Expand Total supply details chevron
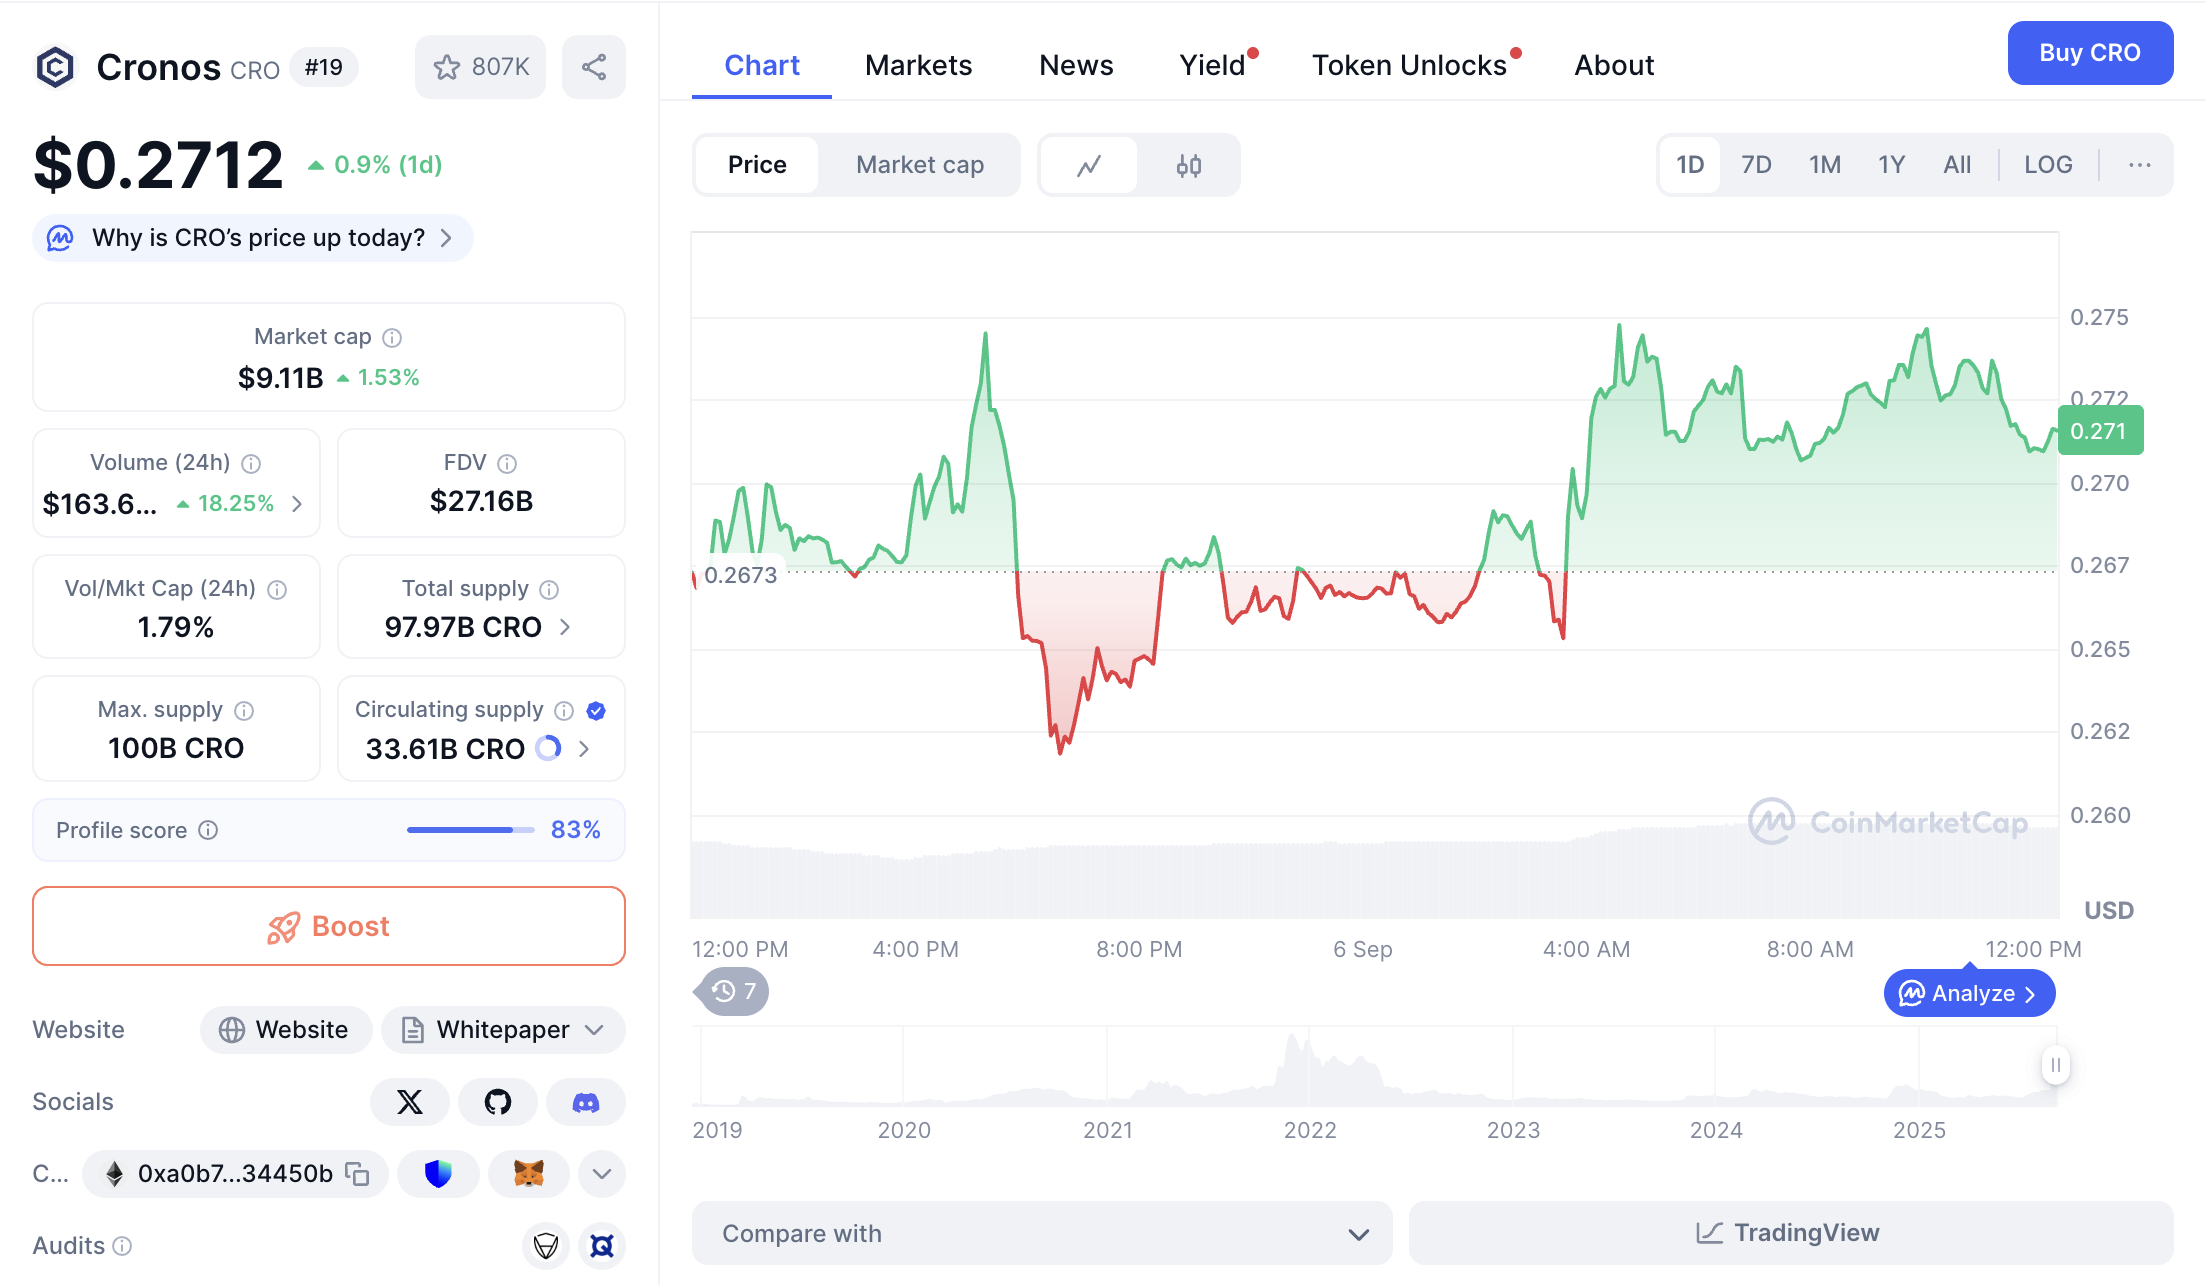The height and width of the screenshot is (1285, 2206). [x=565, y=627]
